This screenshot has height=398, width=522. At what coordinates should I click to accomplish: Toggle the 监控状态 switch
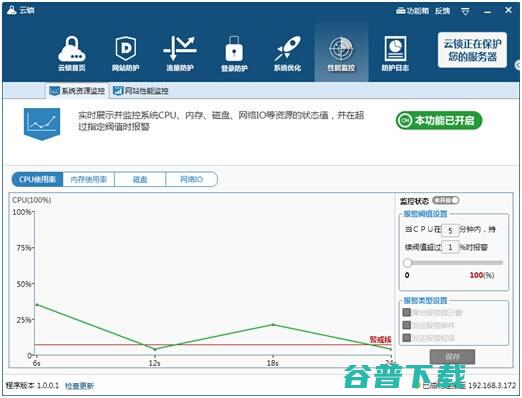tap(446, 200)
